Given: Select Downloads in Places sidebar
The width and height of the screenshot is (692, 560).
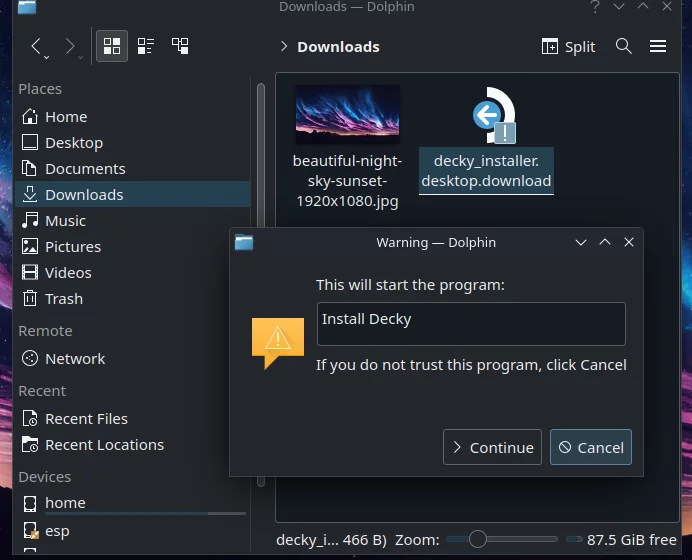Looking at the screenshot, I should coord(132,195).
